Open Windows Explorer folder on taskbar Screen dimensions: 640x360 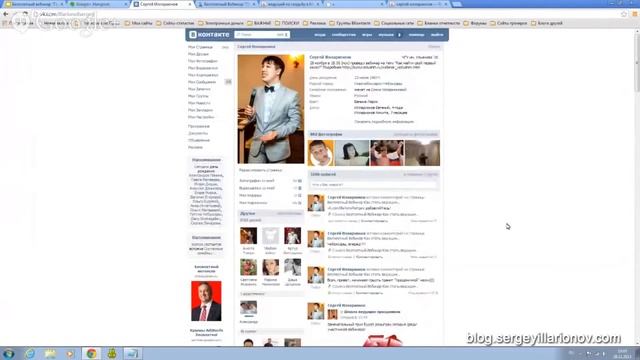coord(50,353)
